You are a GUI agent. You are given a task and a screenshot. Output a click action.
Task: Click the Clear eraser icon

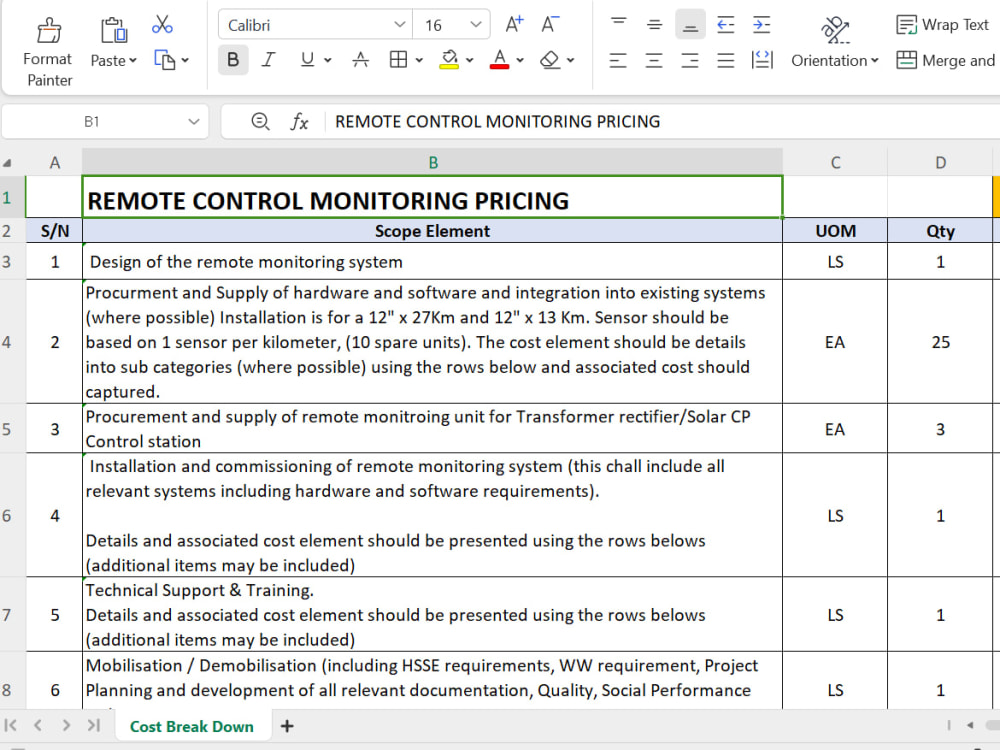(549, 60)
